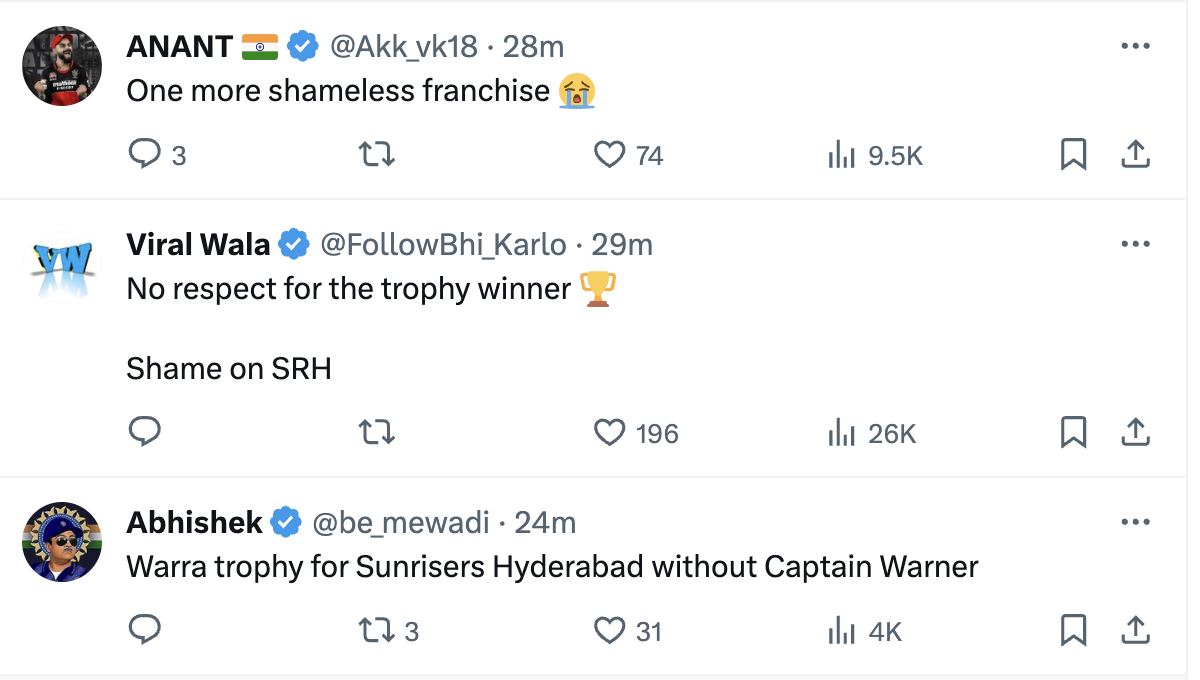1200x680 pixels.
Task: Bookmark ANANT's tweet
Action: tap(1073, 154)
